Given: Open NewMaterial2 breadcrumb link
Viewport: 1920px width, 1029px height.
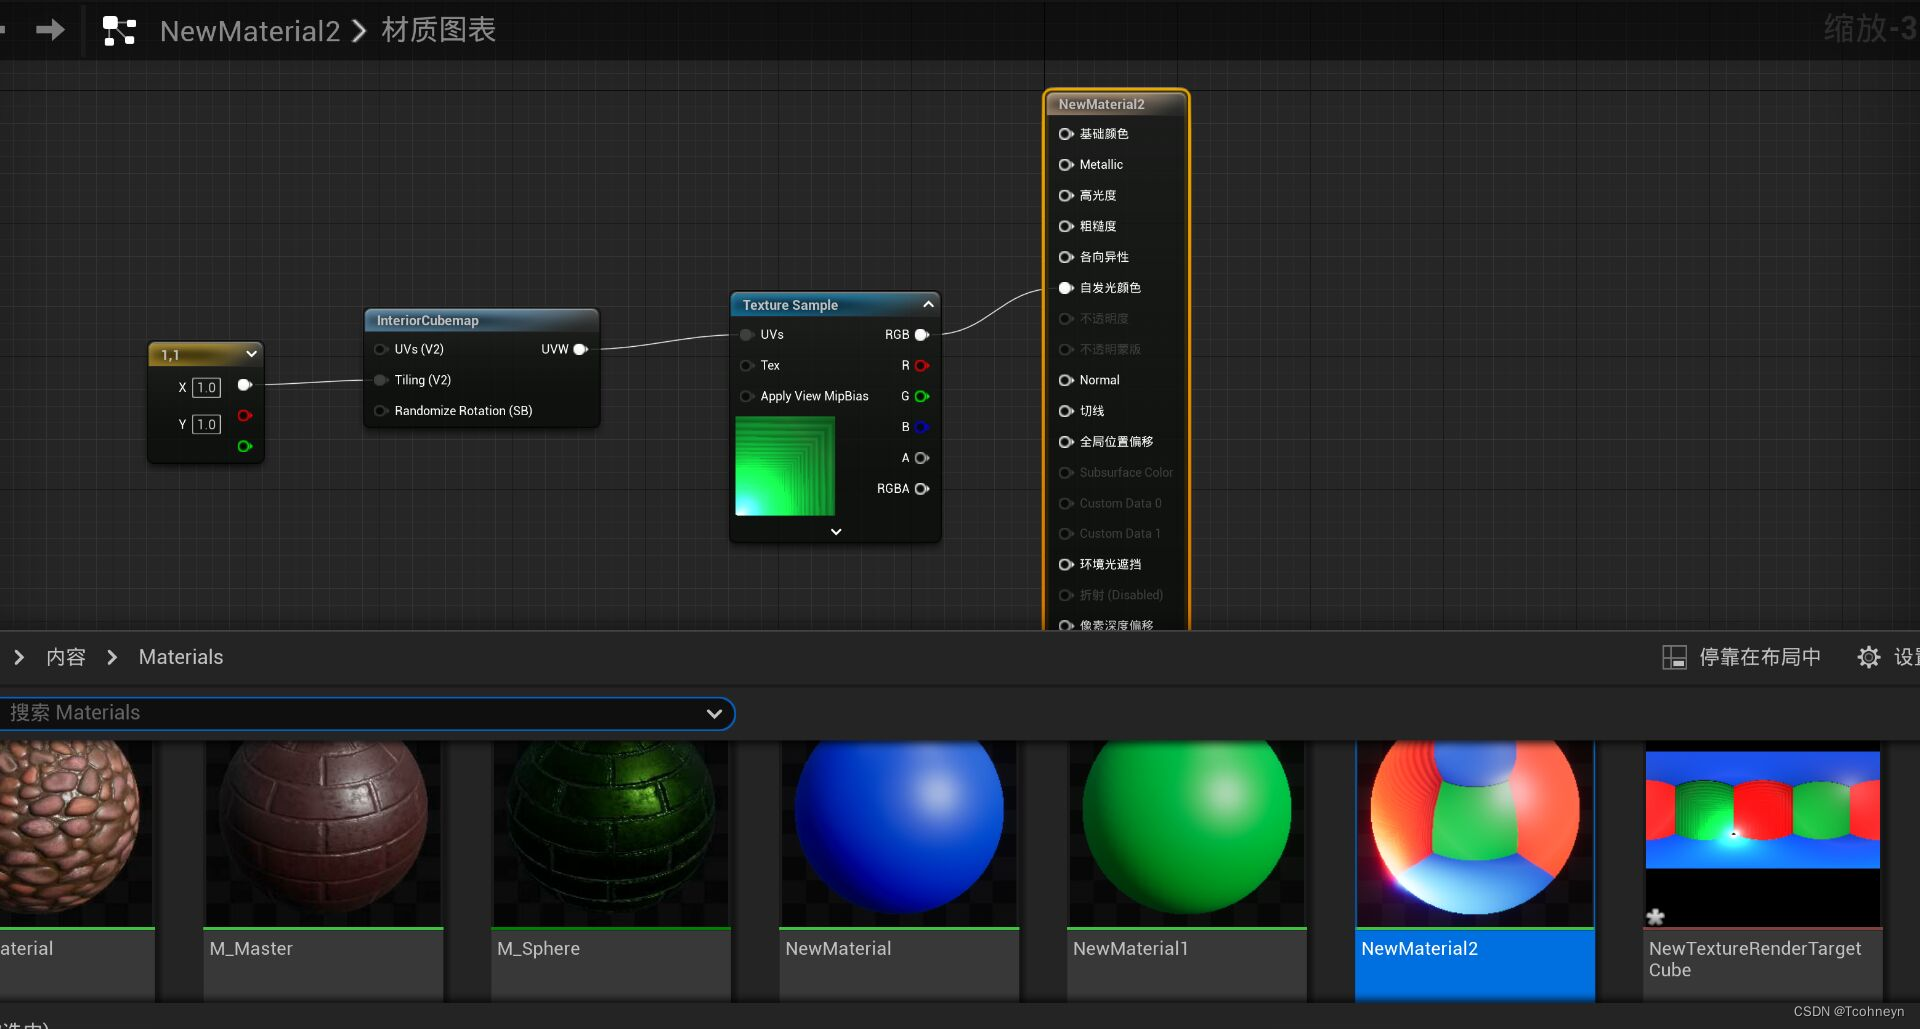Looking at the screenshot, I should 250,31.
